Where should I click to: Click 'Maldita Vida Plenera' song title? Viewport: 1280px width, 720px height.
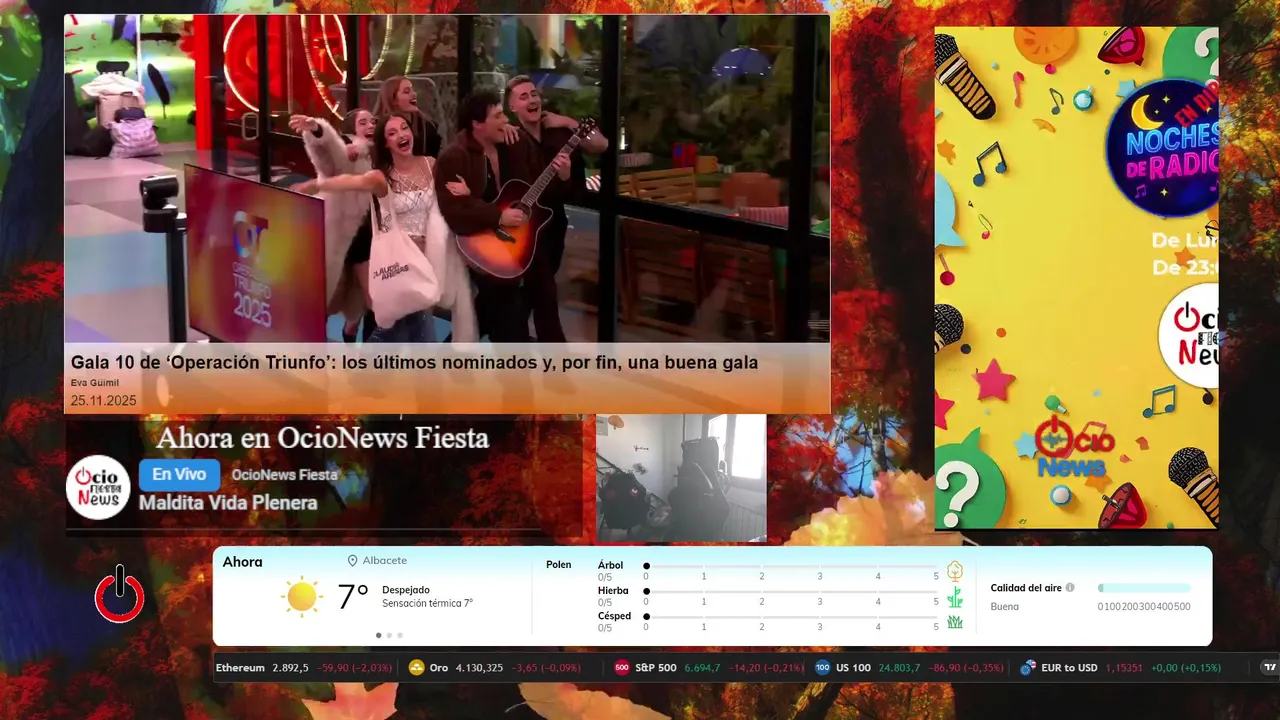(228, 503)
